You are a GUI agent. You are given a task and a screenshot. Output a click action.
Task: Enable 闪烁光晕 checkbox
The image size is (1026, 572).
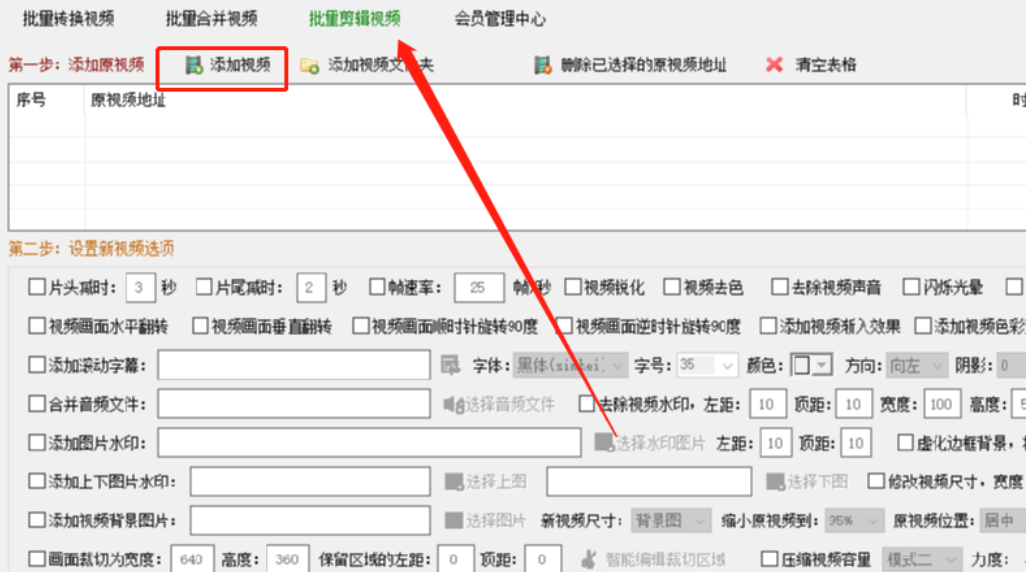(x=911, y=287)
